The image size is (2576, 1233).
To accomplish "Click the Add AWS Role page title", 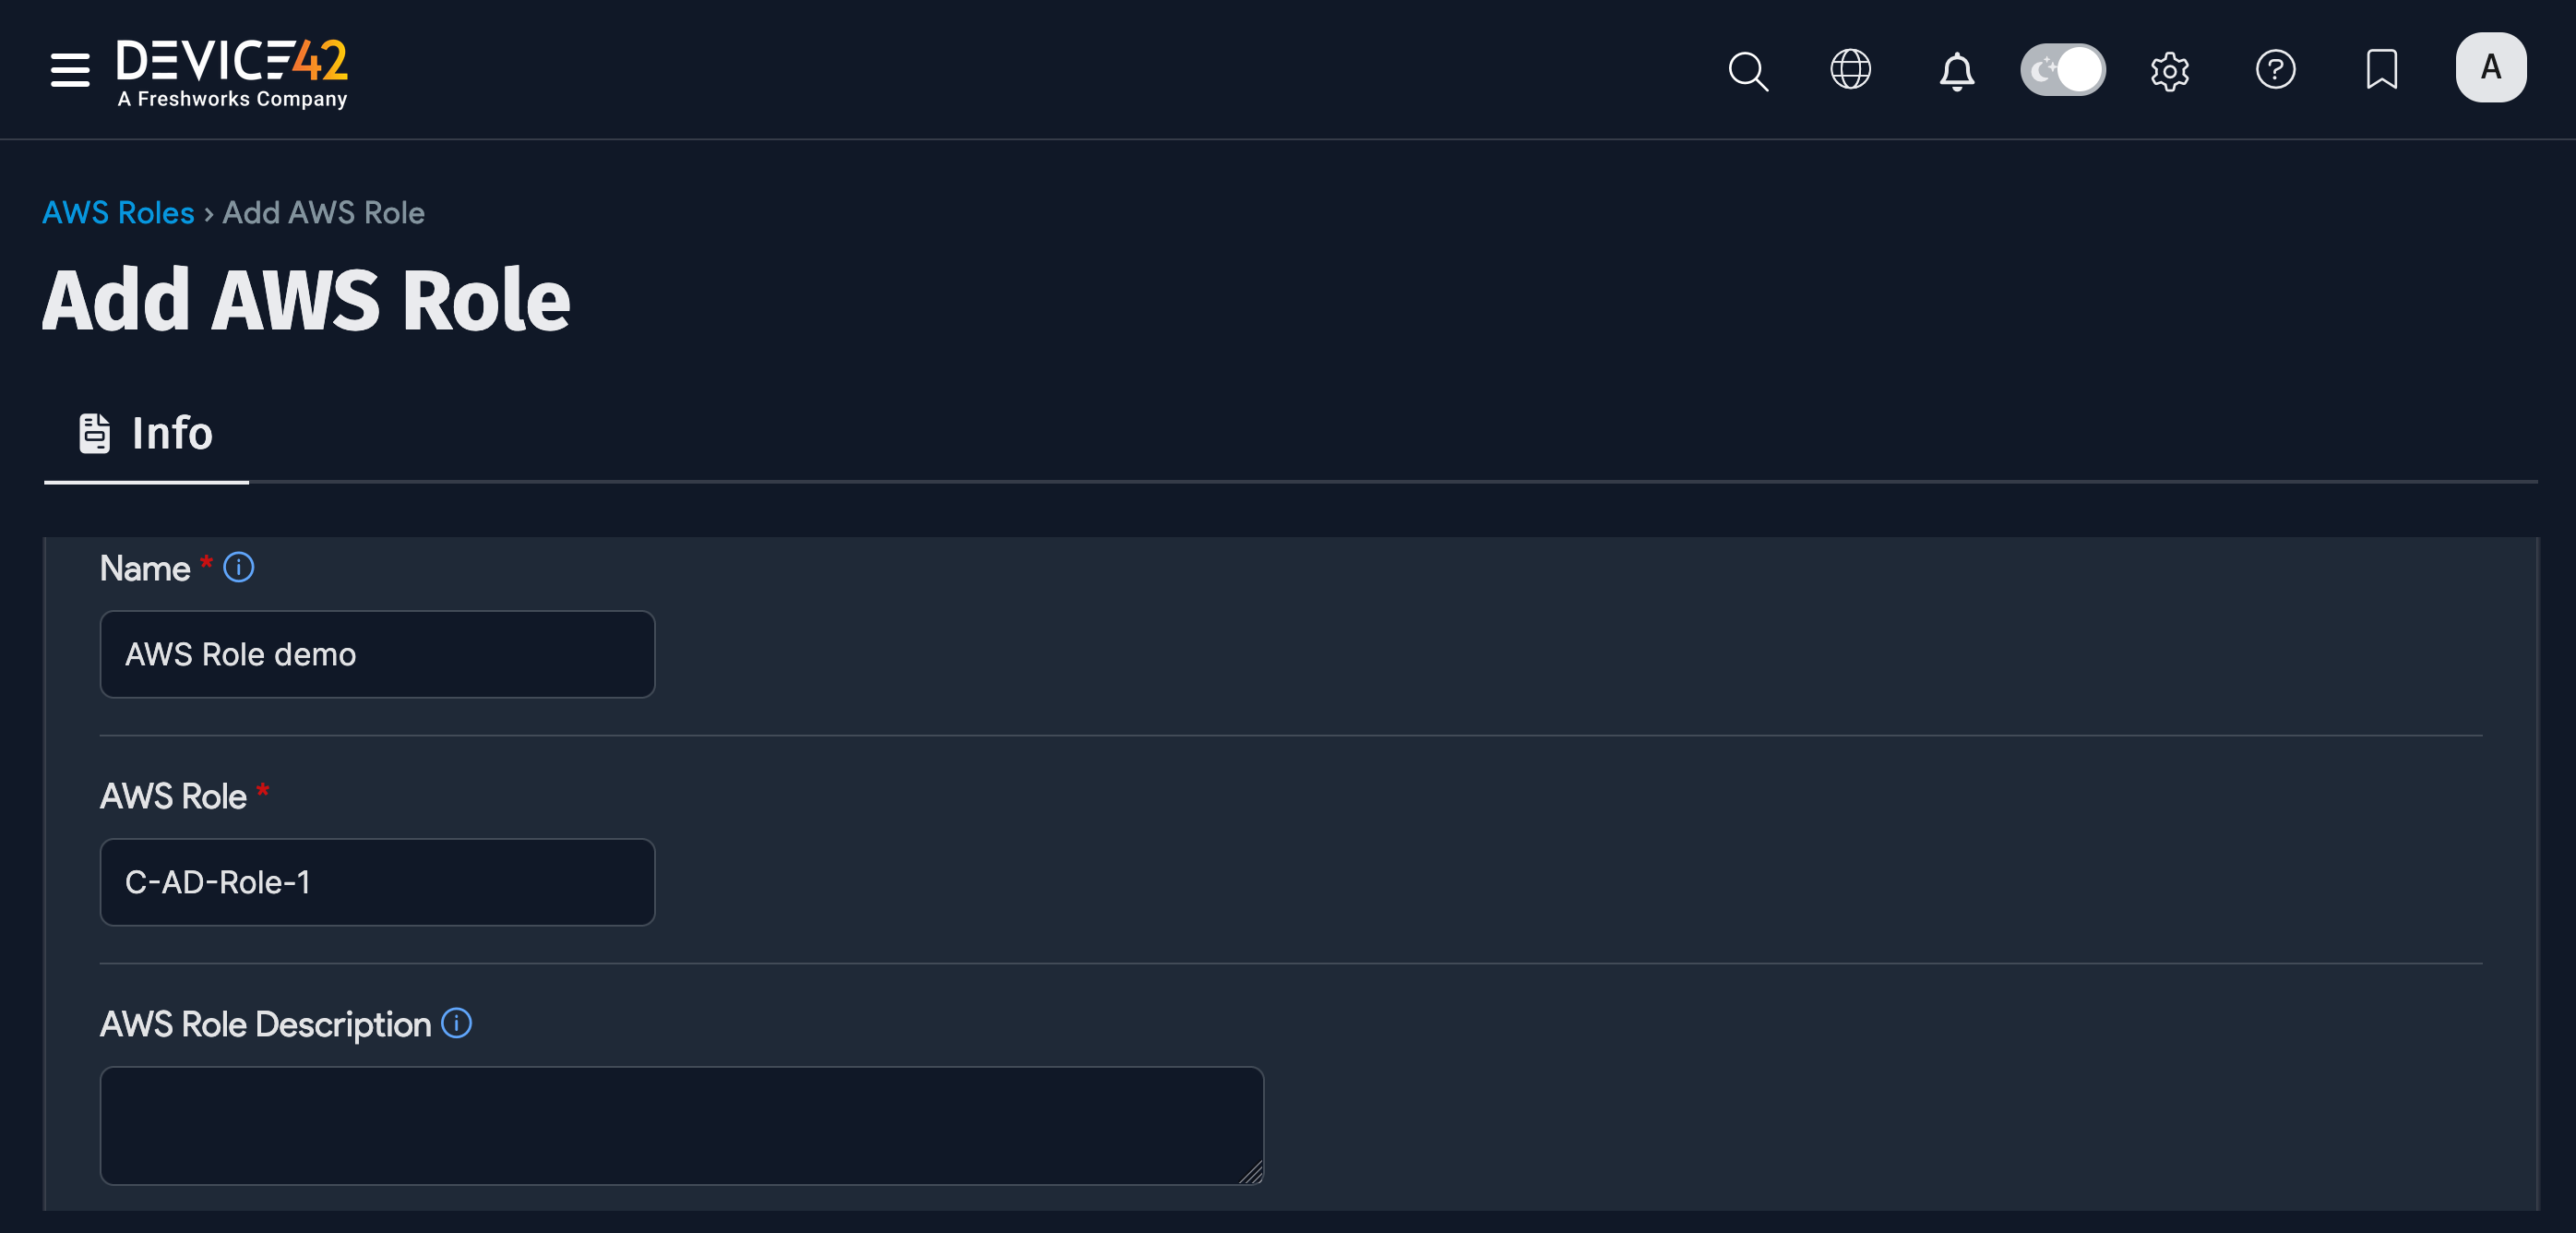I will tap(306, 299).
